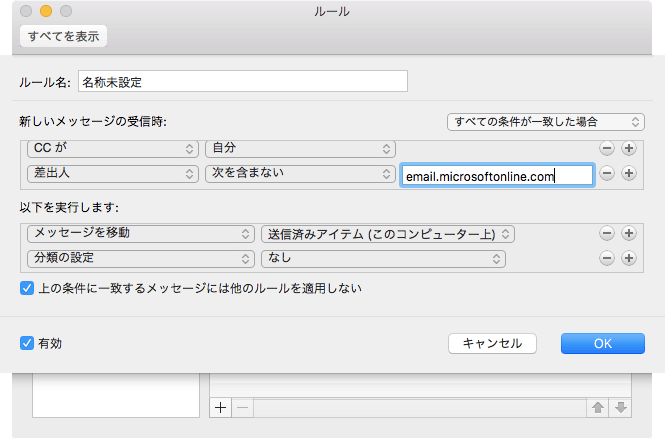
Task: Remove the メッセージを移動 action row
Action: (607, 233)
